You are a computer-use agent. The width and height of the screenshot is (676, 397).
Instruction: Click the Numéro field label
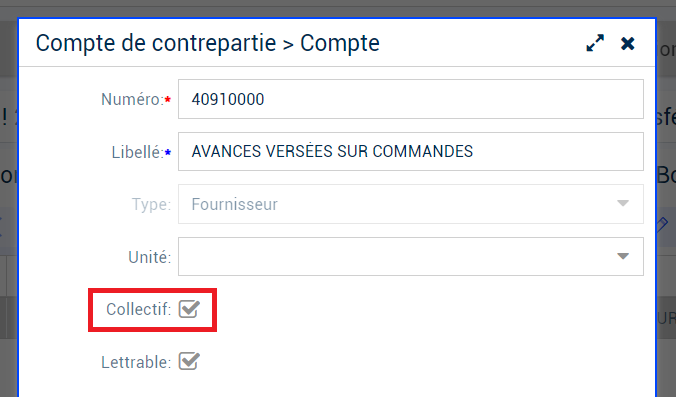[133, 100]
